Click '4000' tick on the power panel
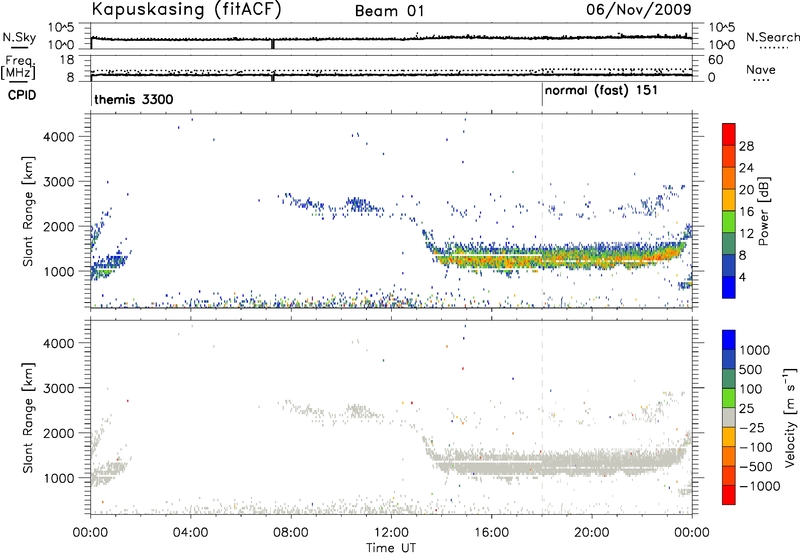 (x=58, y=137)
